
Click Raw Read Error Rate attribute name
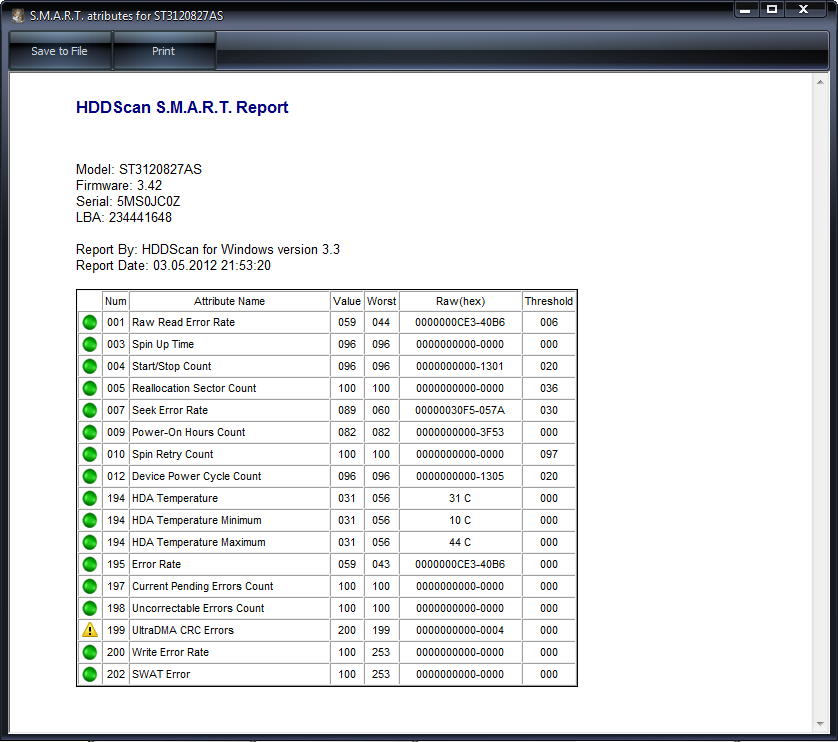183,322
